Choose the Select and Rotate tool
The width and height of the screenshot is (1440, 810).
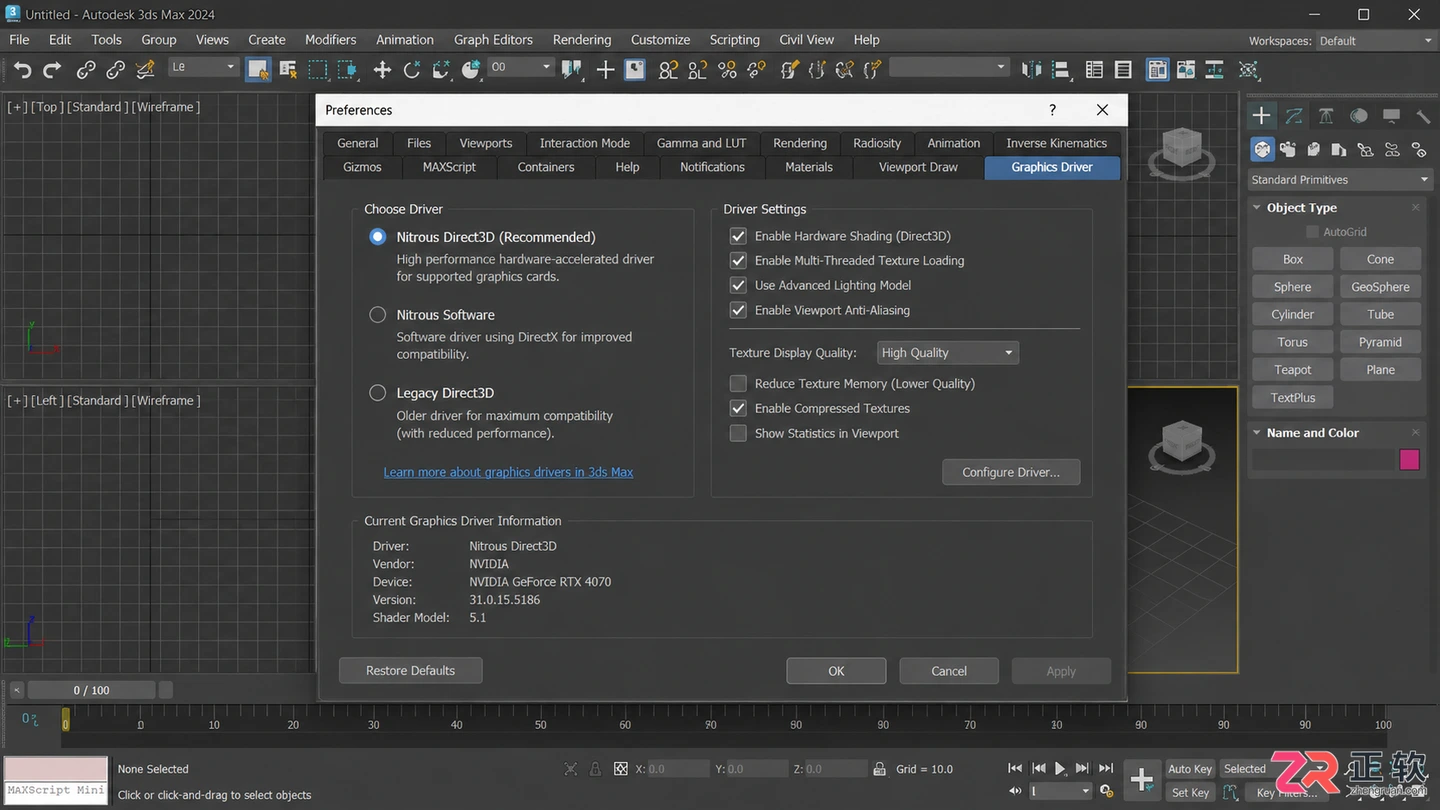[x=411, y=69]
